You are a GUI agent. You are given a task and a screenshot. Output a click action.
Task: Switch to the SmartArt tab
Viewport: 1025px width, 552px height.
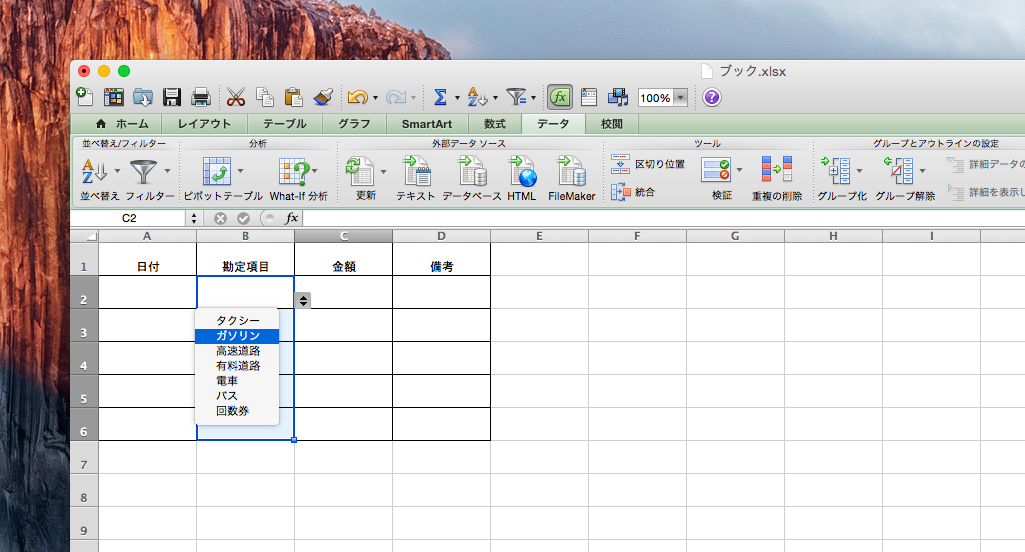point(426,124)
